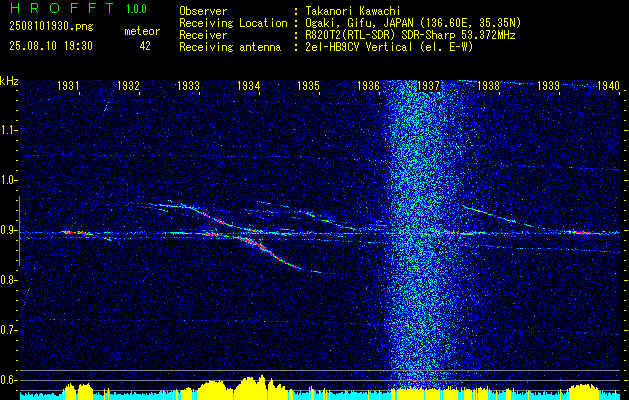Click the filename 2508101930.png

click(51, 27)
